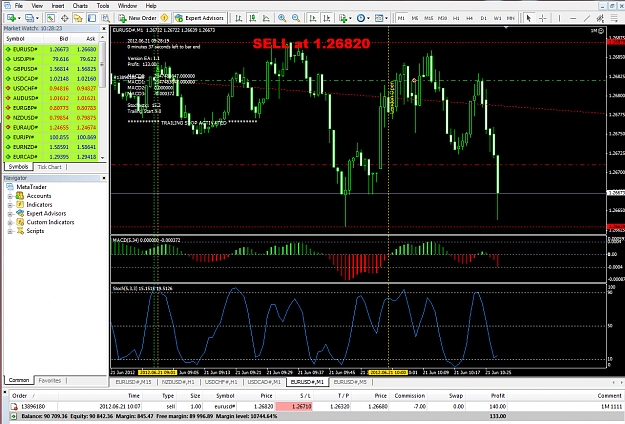
Task: Toggle the Data Window button
Action: click(64, 18)
